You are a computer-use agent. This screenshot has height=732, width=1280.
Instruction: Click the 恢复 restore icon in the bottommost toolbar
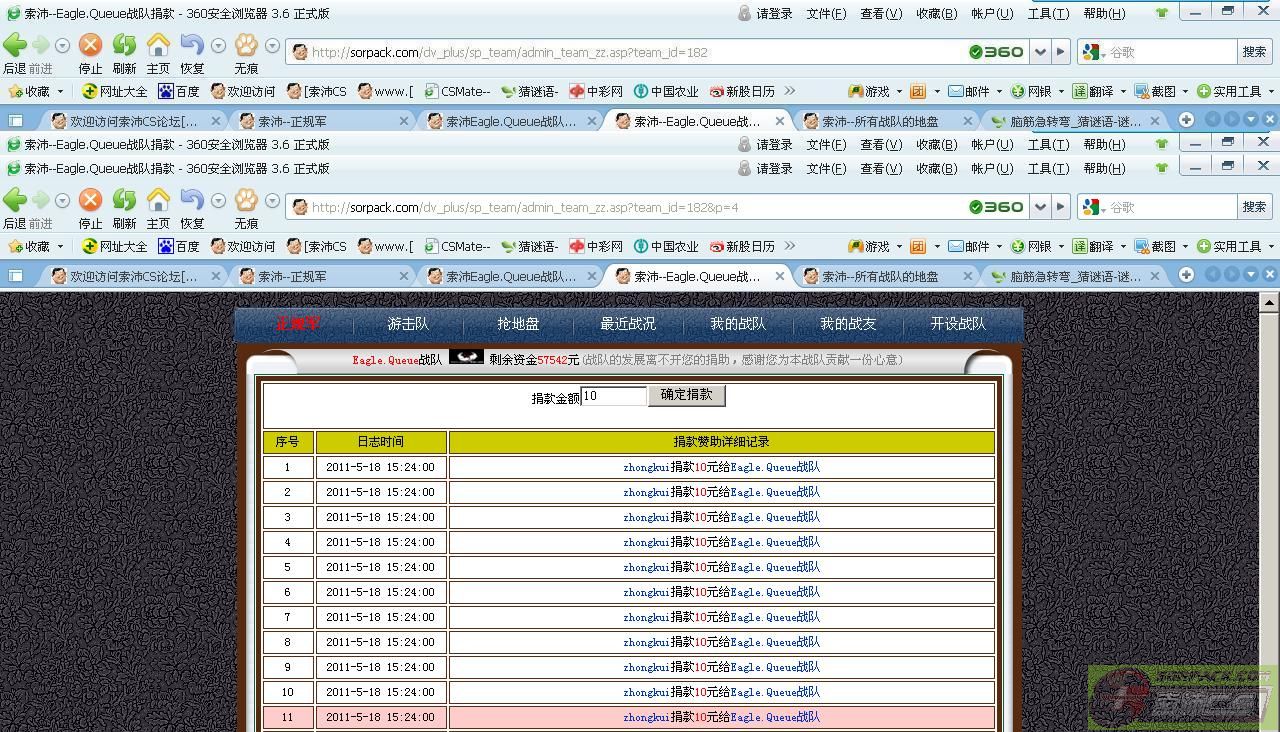coord(192,201)
